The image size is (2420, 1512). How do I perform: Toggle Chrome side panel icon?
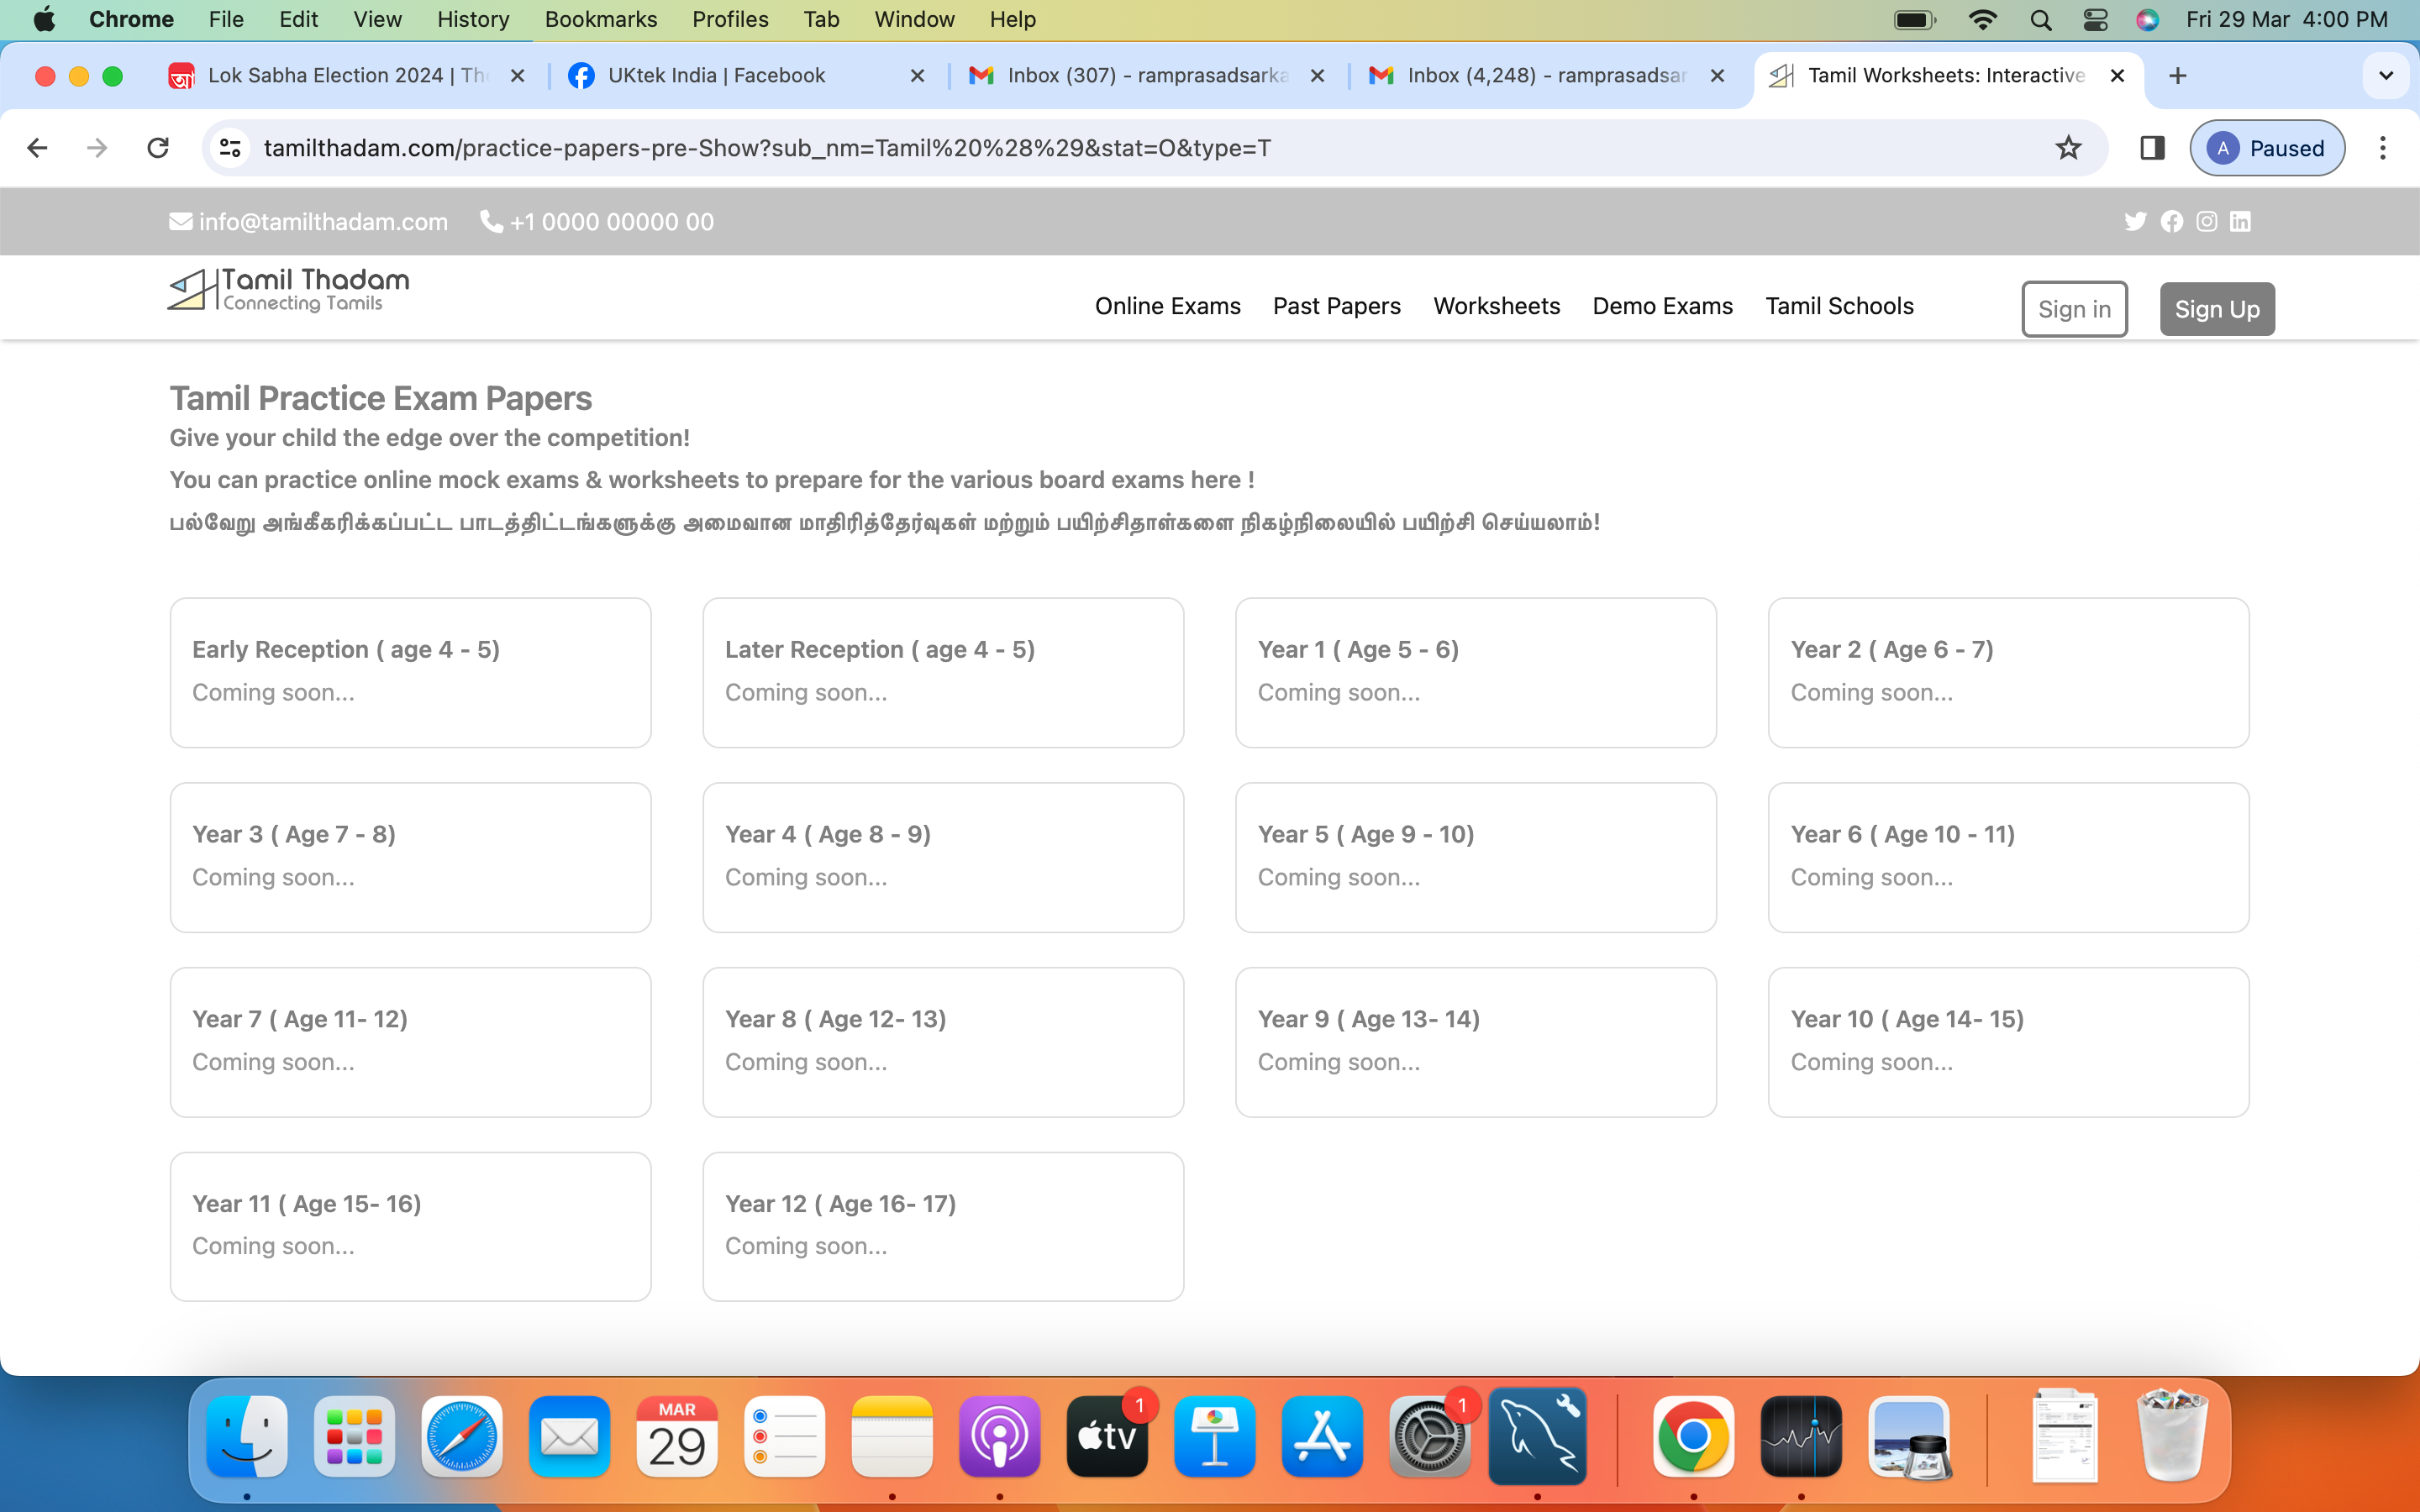pyautogui.click(x=2152, y=148)
